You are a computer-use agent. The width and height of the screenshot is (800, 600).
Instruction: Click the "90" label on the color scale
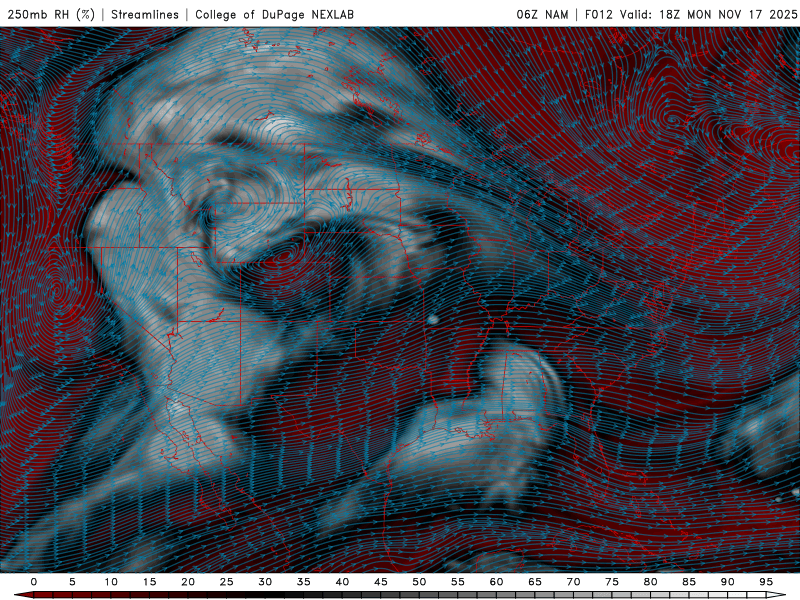(727, 582)
